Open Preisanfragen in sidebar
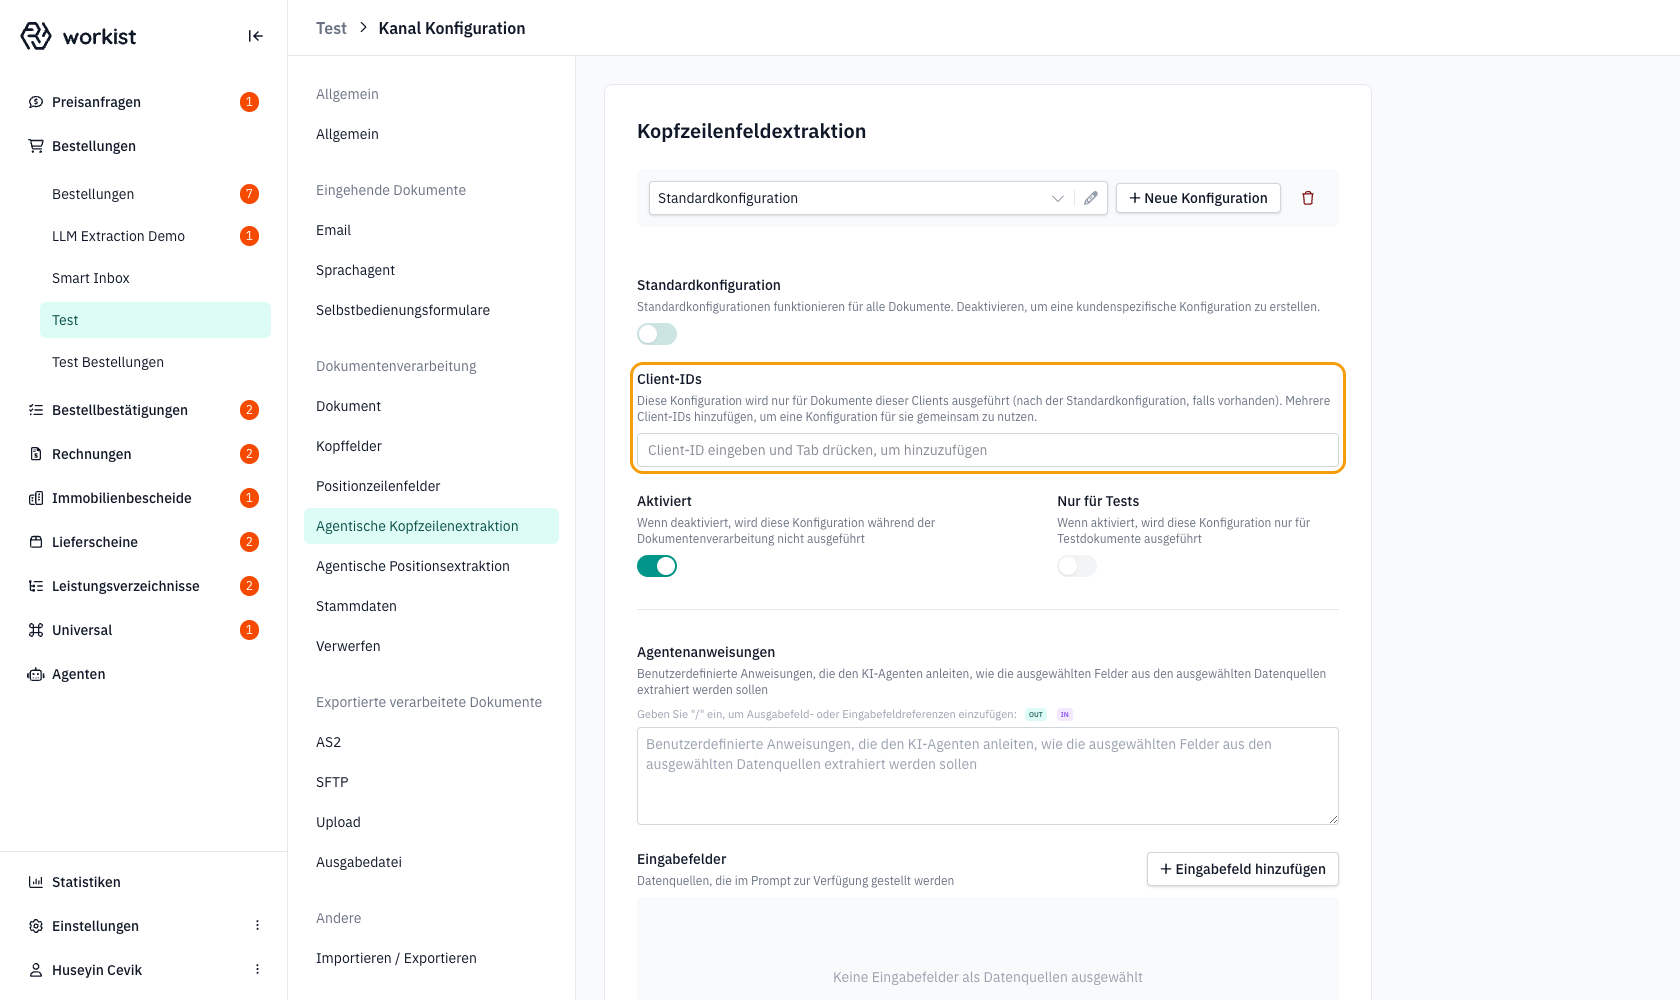Viewport: 1680px width, 1000px height. click(143, 102)
